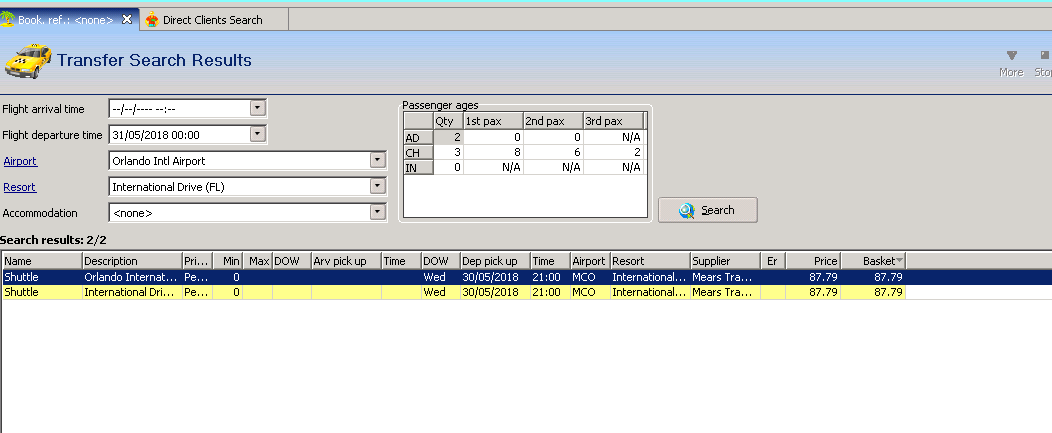Sort by Dep pick up column
Image resolution: width=1052 pixels, height=433 pixels.
tap(496, 261)
